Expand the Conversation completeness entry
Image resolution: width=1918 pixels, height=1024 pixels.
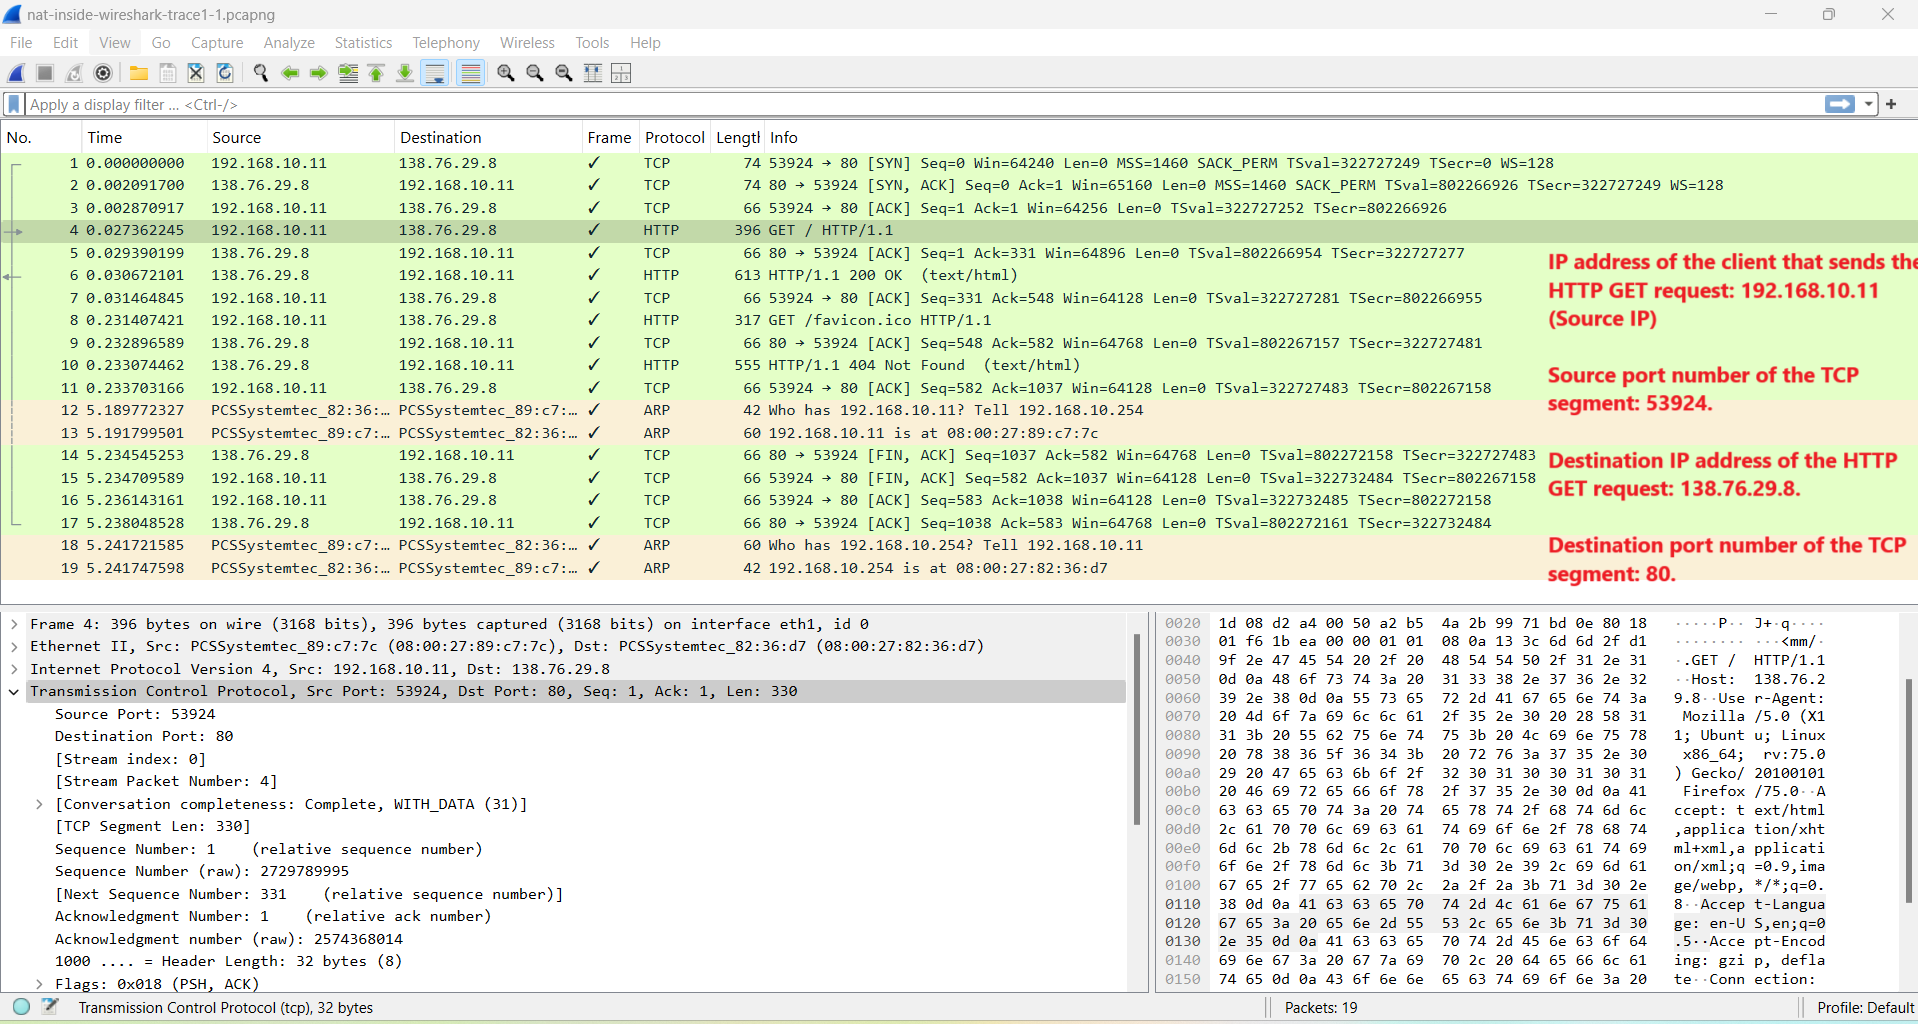39,804
